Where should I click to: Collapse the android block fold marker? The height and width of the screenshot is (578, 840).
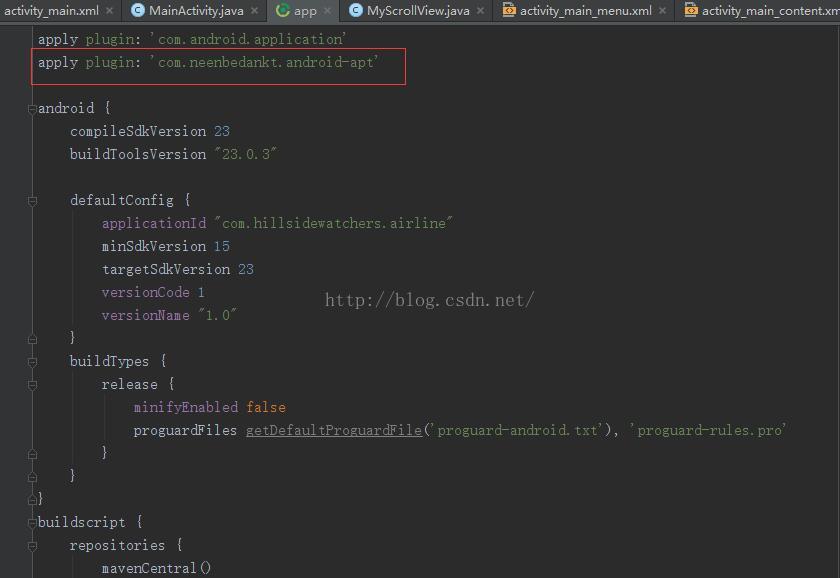[x=32, y=109]
